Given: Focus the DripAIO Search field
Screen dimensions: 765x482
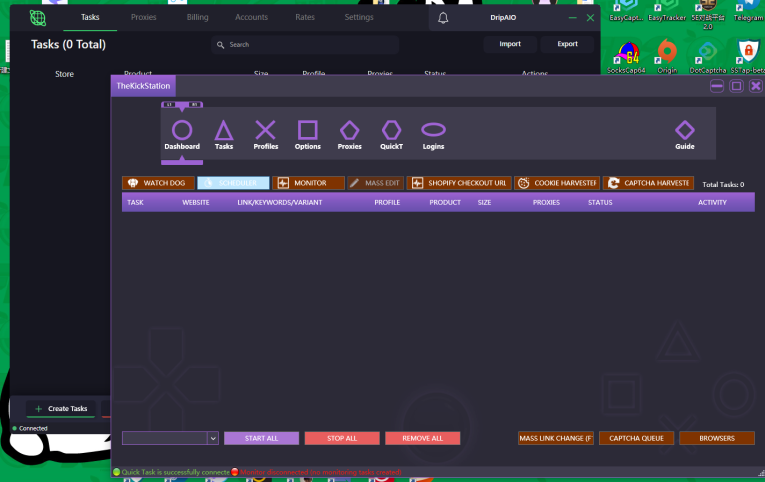Looking at the screenshot, I should click(x=305, y=44).
